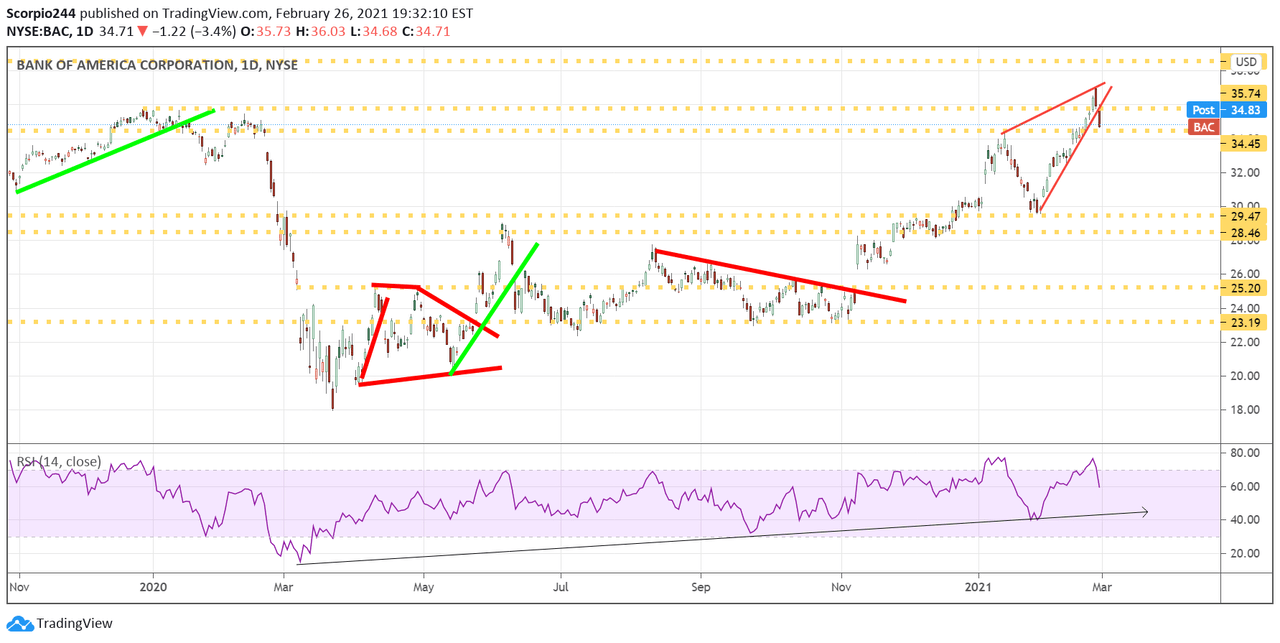Click the 34.45 price level label
The height and width of the screenshot is (643, 1280).
pos(1246,144)
